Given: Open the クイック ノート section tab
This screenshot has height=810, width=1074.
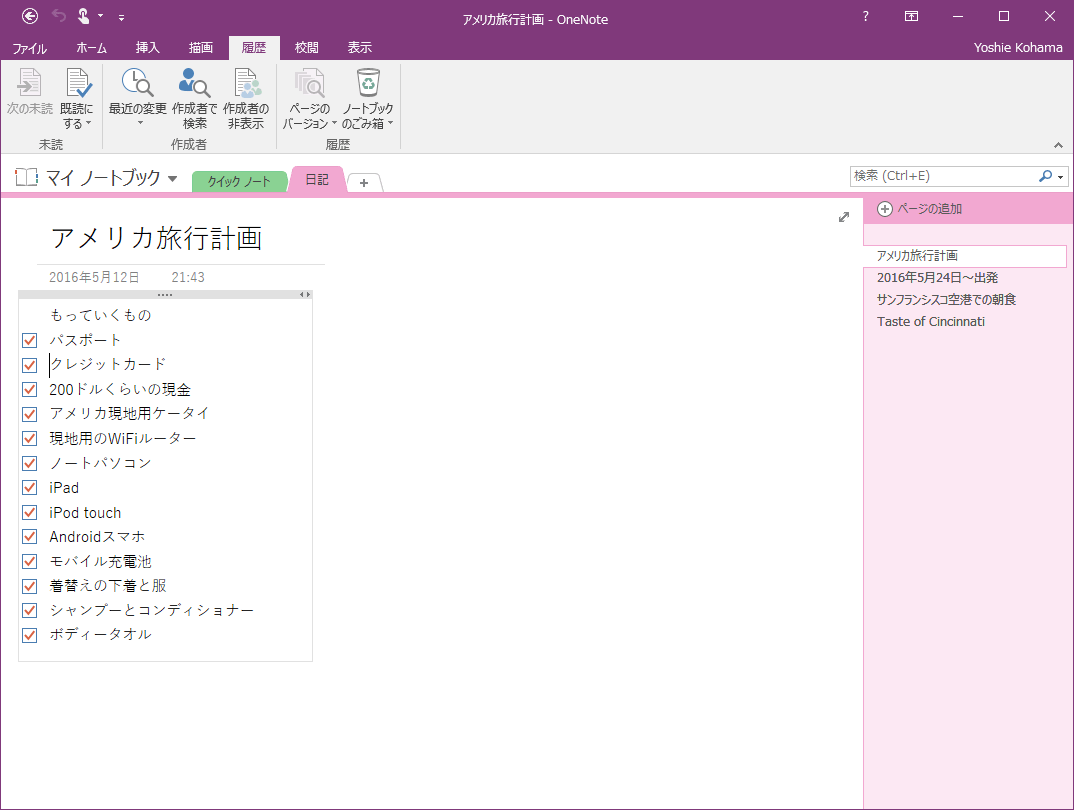Looking at the screenshot, I should tap(239, 181).
